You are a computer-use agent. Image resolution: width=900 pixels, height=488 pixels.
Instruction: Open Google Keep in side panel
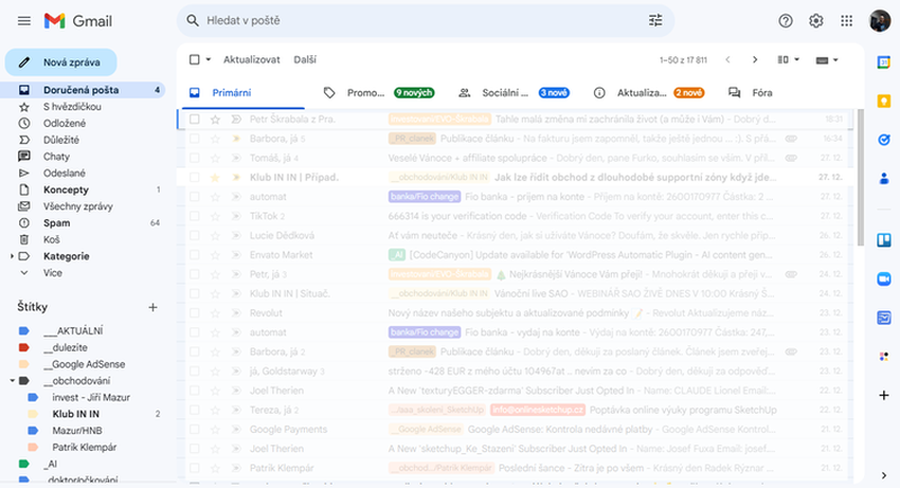tap(884, 102)
